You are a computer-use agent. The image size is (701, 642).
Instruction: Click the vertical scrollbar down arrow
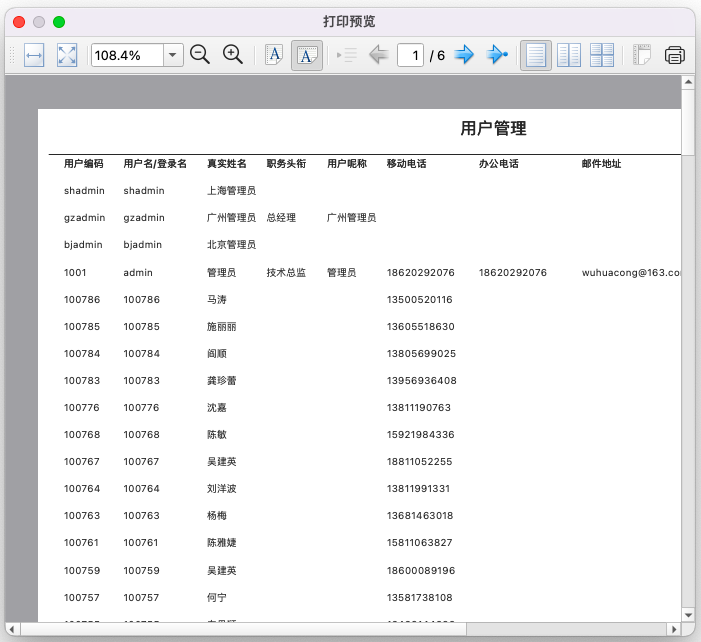pos(687,614)
